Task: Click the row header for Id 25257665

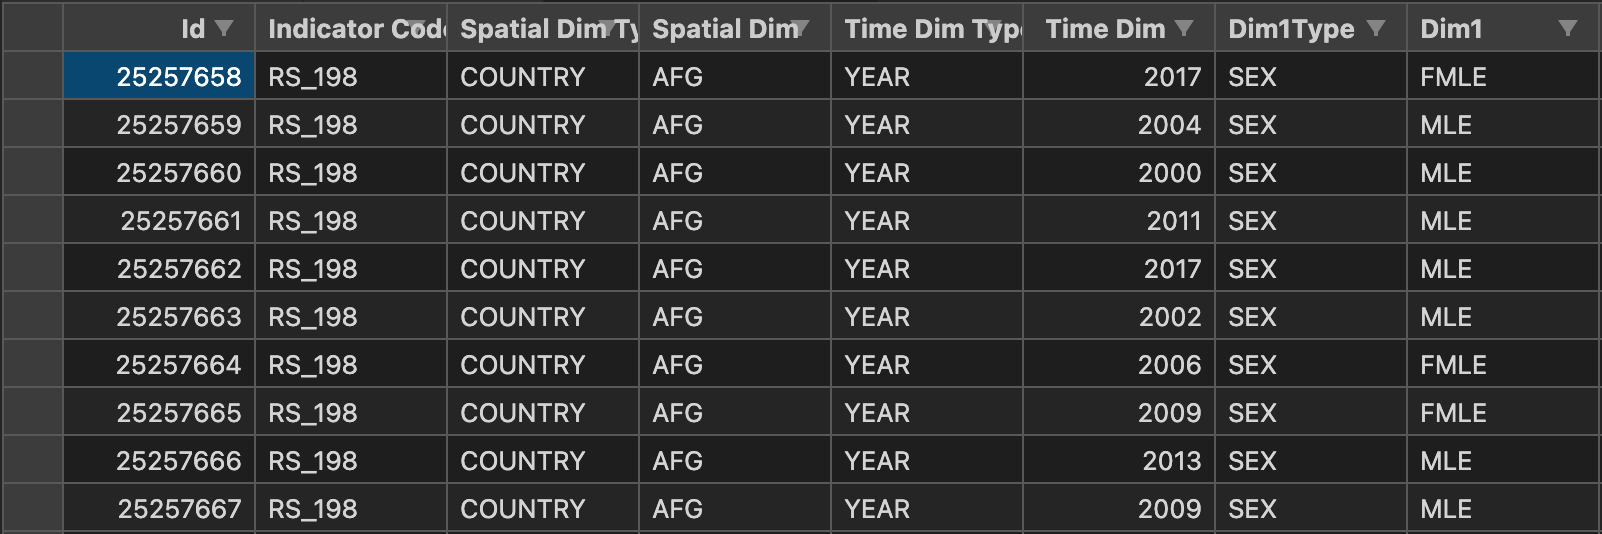Action: tap(32, 412)
